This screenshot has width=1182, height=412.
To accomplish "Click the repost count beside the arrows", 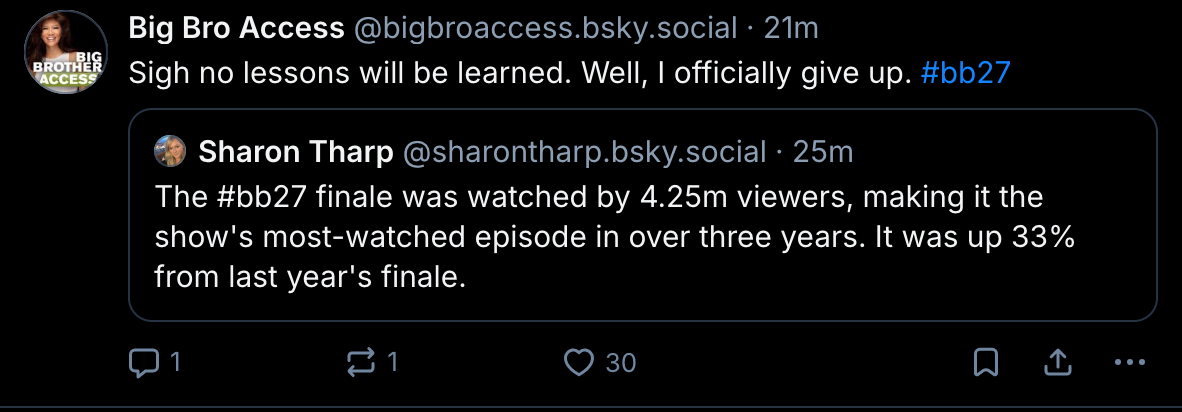I will click(x=392, y=362).
